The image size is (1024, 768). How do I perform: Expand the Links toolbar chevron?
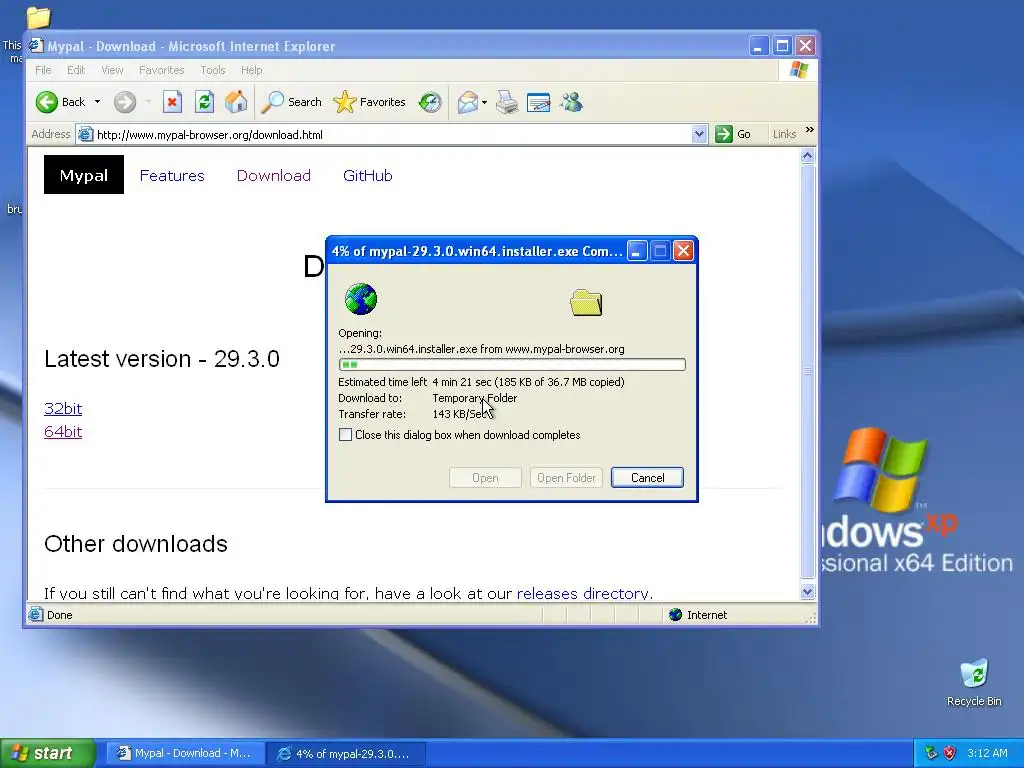(x=810, y=130)
